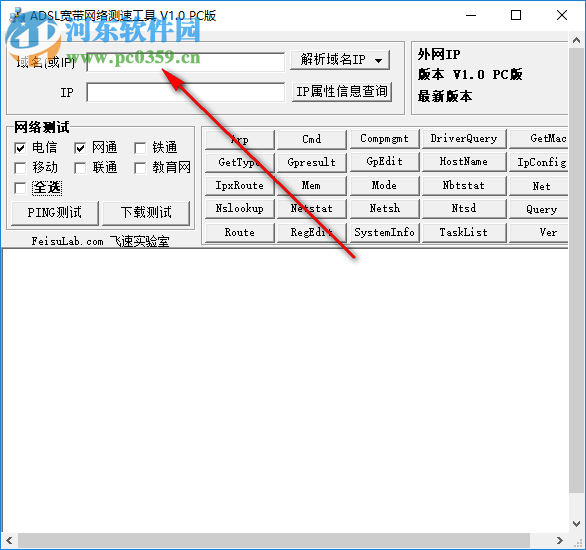Run the SystemInfo button
Viewport: 586px width, 550px height.
click(385, 233)
